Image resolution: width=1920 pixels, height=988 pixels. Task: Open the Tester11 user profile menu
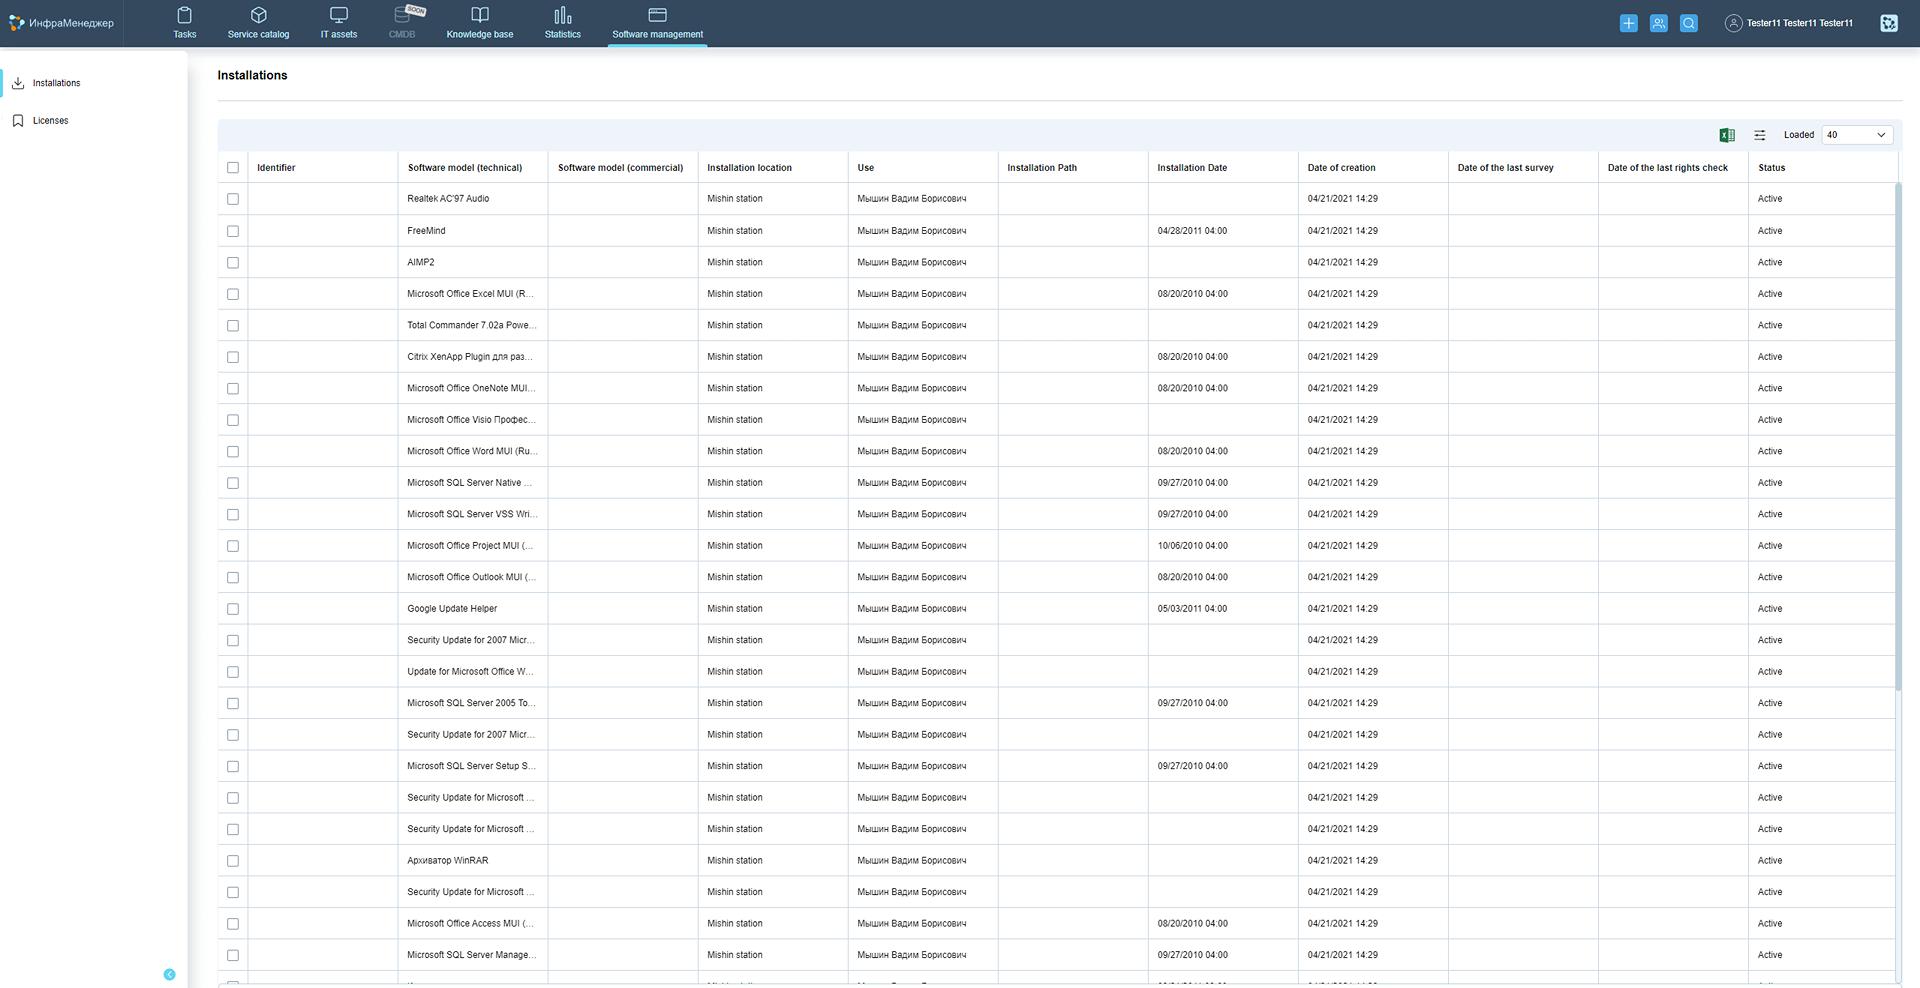click(x=1788, y=23)
